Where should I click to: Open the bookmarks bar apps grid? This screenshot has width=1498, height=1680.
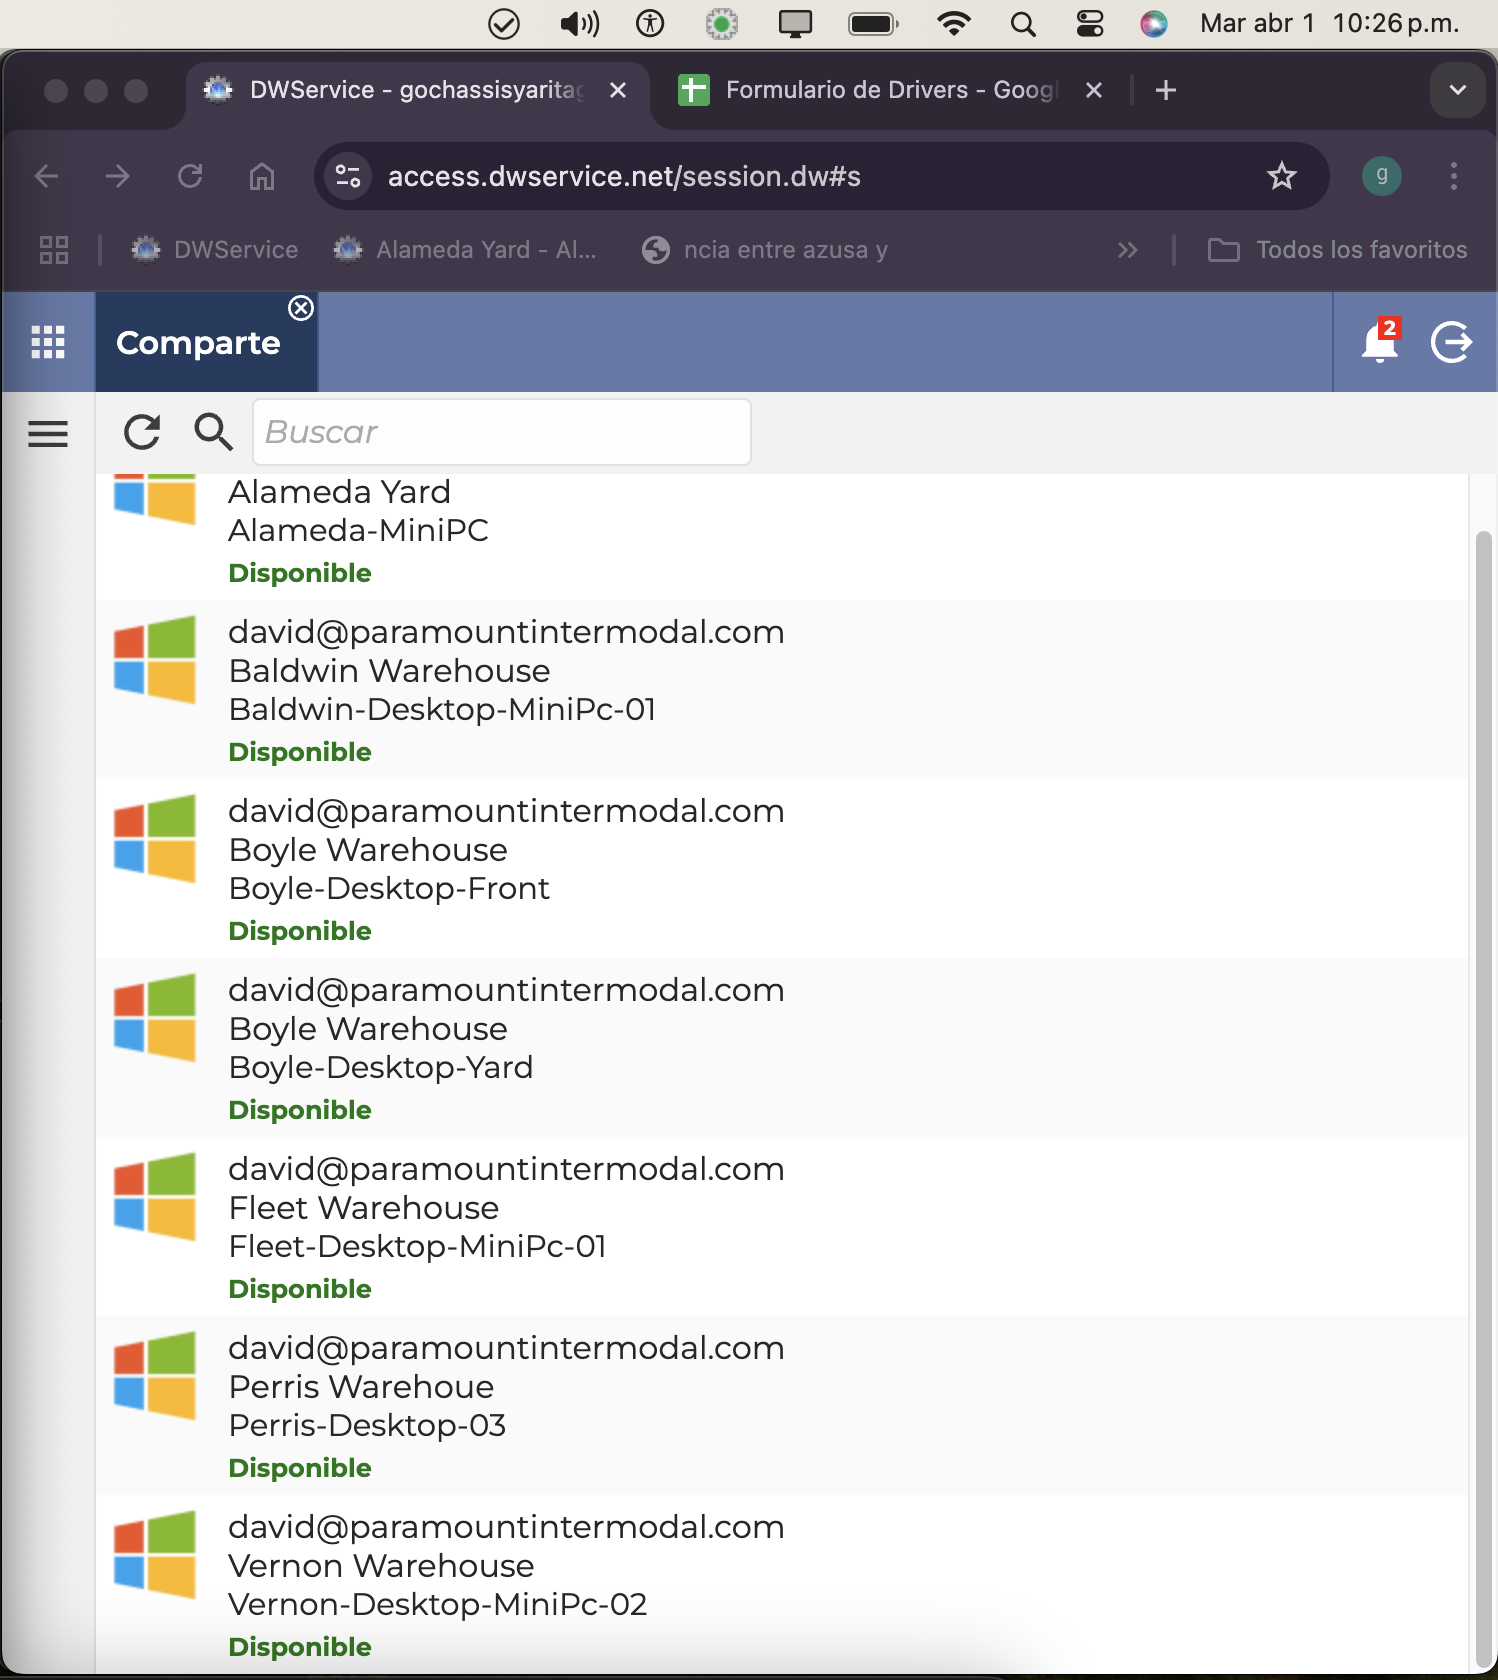click(x=54, y=250)
